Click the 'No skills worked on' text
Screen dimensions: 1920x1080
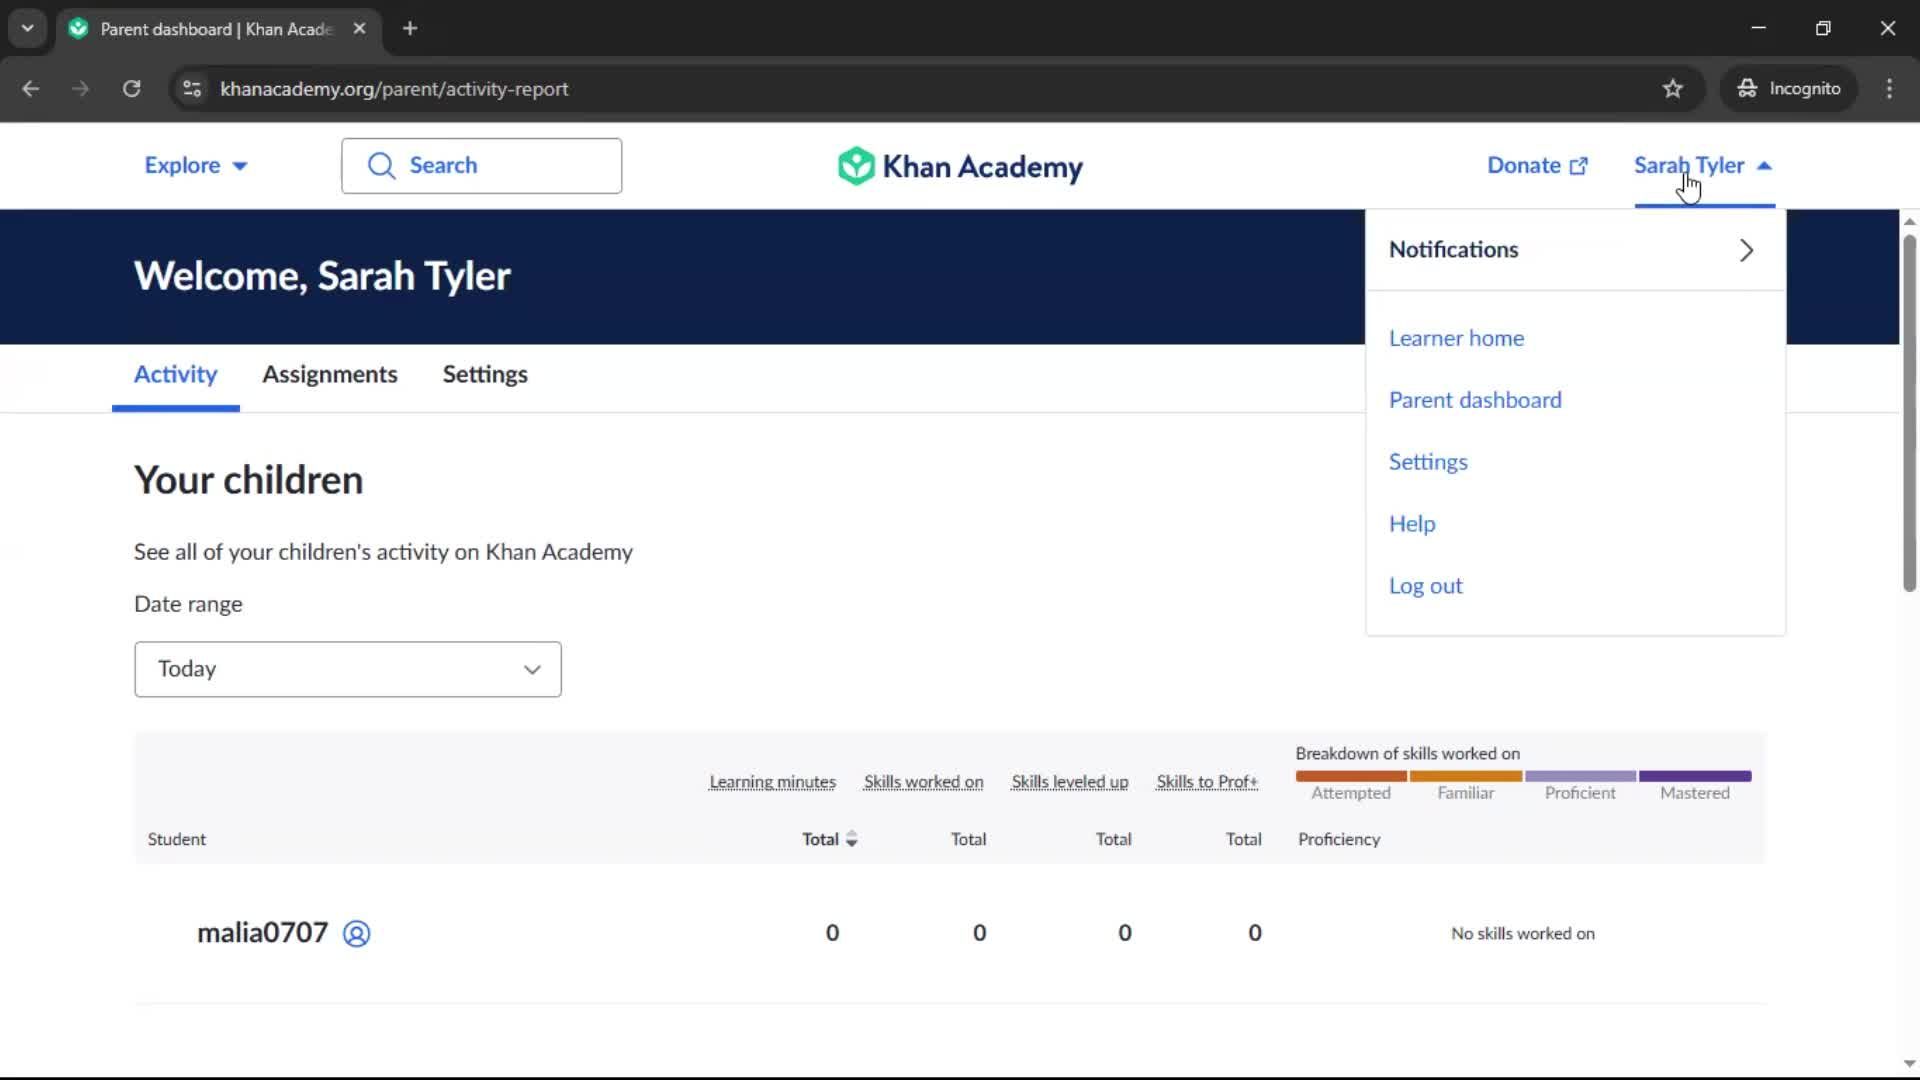(1522, 934)
